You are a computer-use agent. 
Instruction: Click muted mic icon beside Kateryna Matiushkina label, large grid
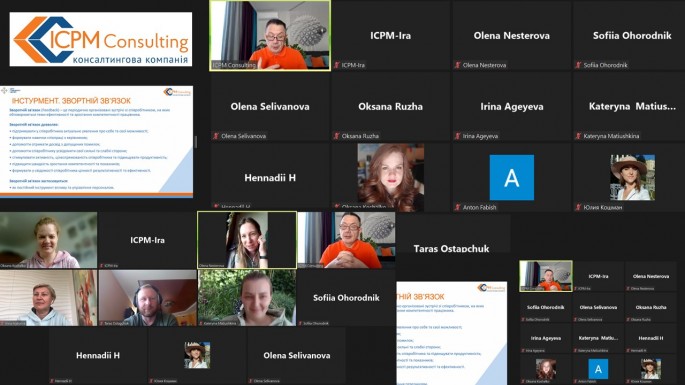coord(578,136)
